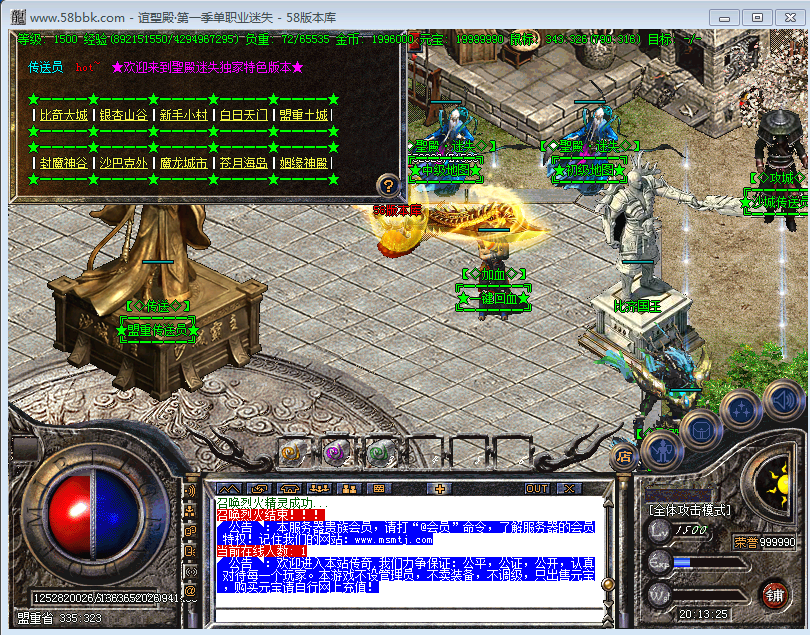Viewport: 810px width, 635px height.
Task: Open the help question mark button
Action: coord(388,185)
